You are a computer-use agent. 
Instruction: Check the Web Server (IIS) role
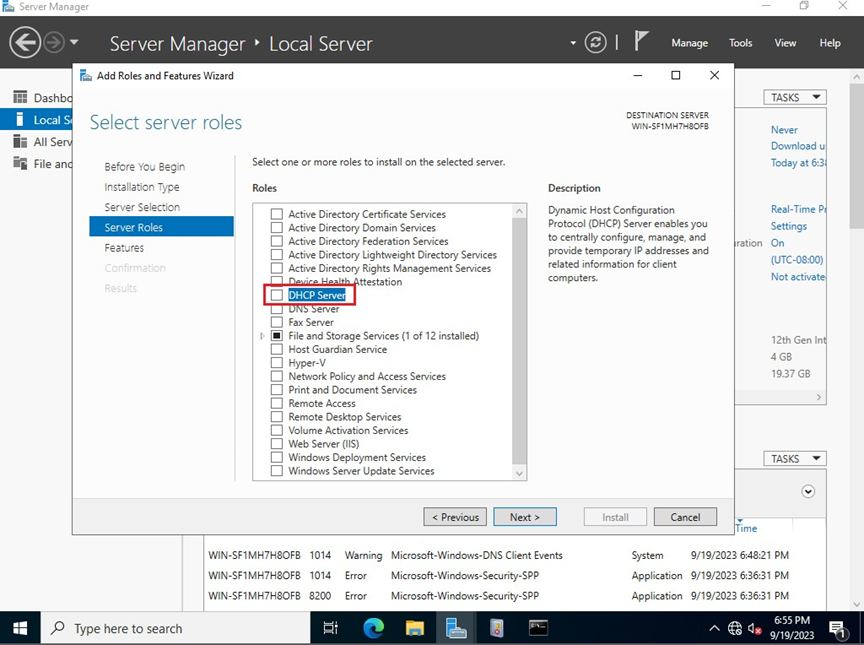pos(277,443)
